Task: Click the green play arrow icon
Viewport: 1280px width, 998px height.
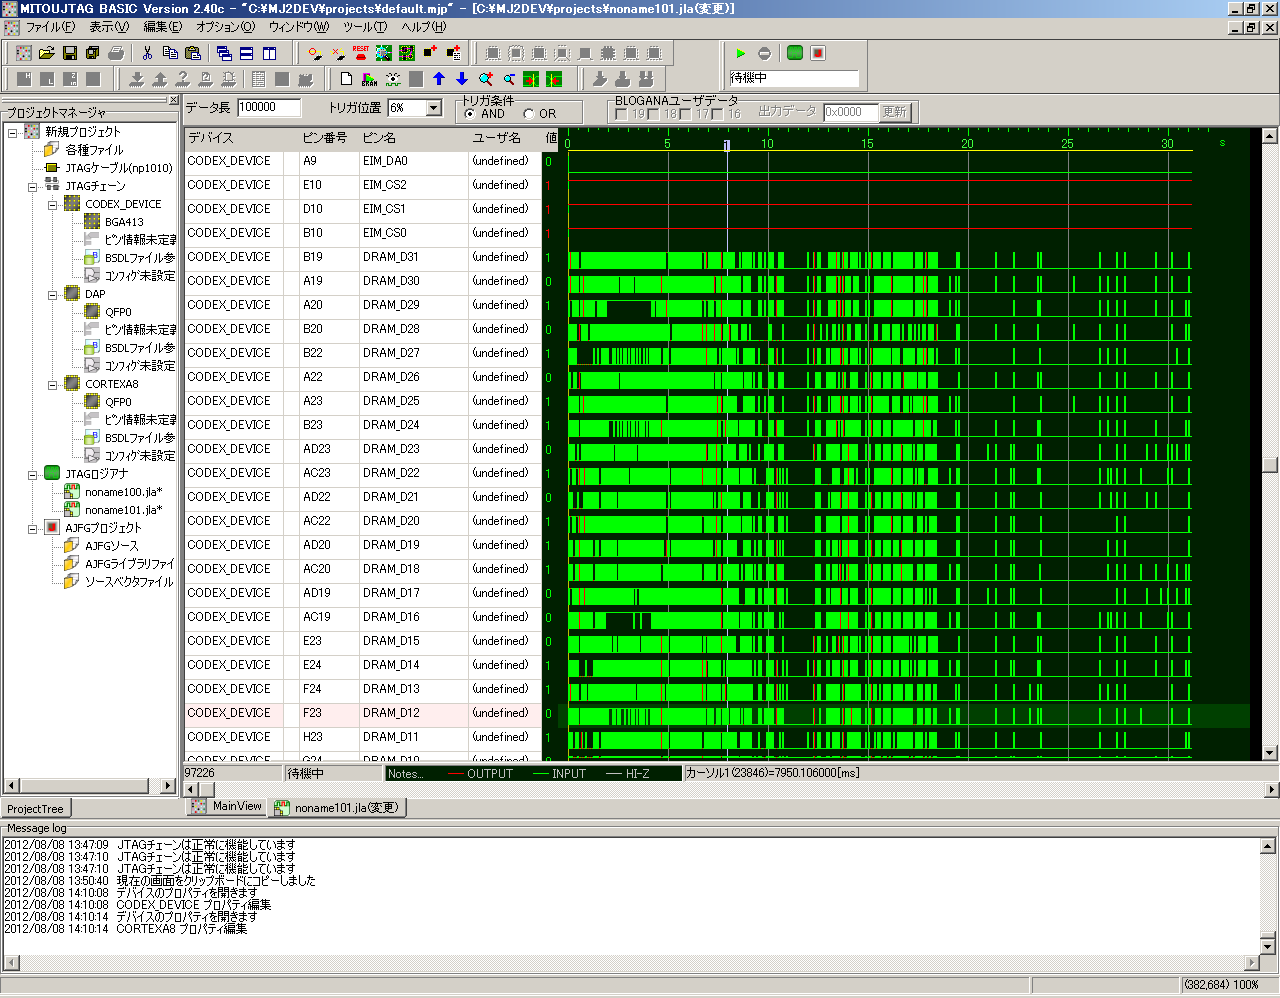Action: tap(741, 53)
